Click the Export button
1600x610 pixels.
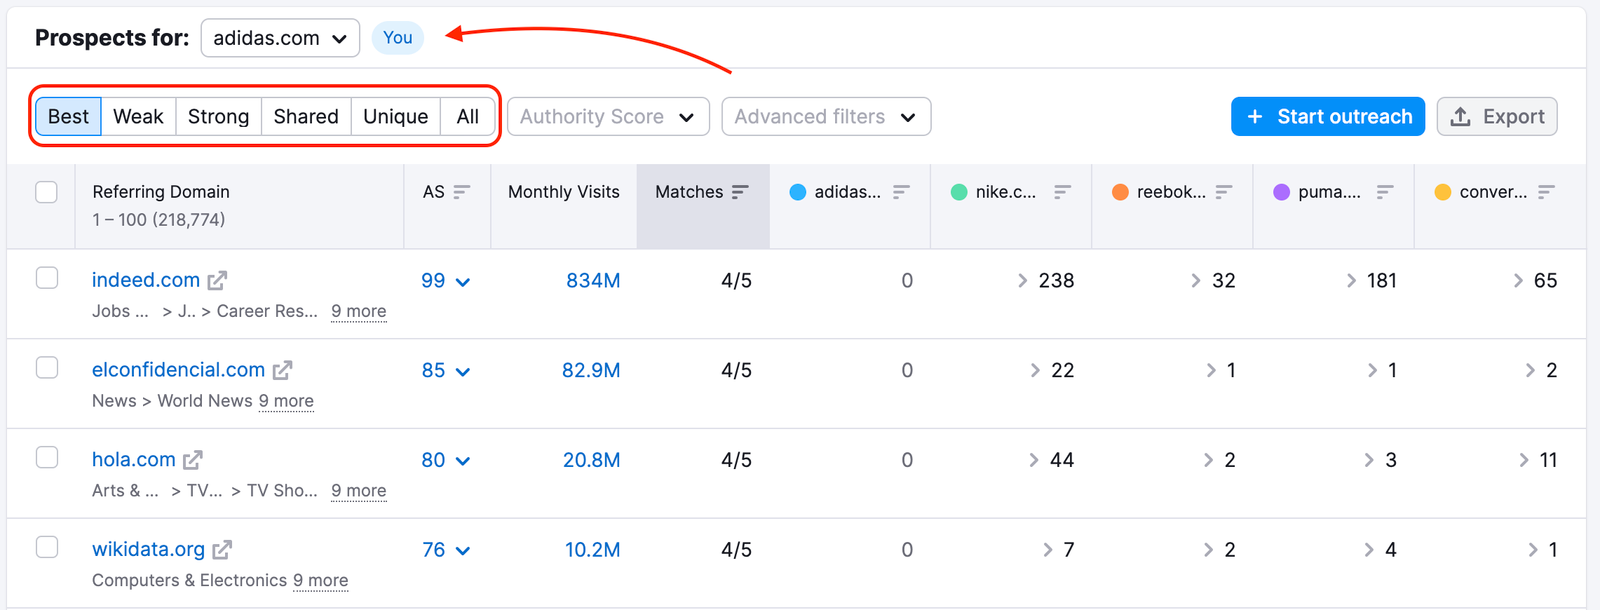[x=1497, y=117]
